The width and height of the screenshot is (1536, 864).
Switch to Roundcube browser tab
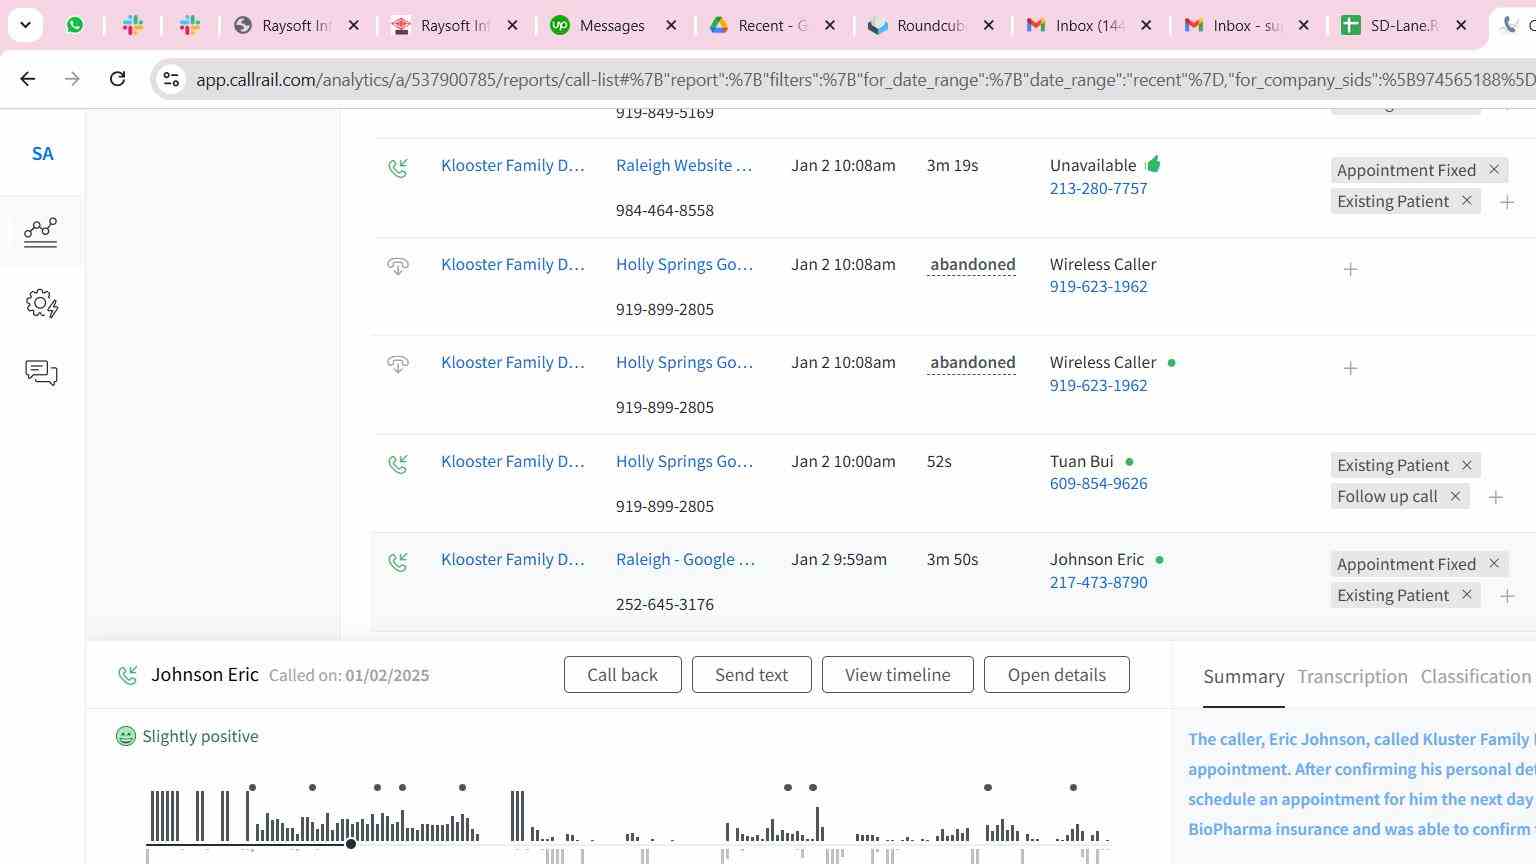coord(930,25)
